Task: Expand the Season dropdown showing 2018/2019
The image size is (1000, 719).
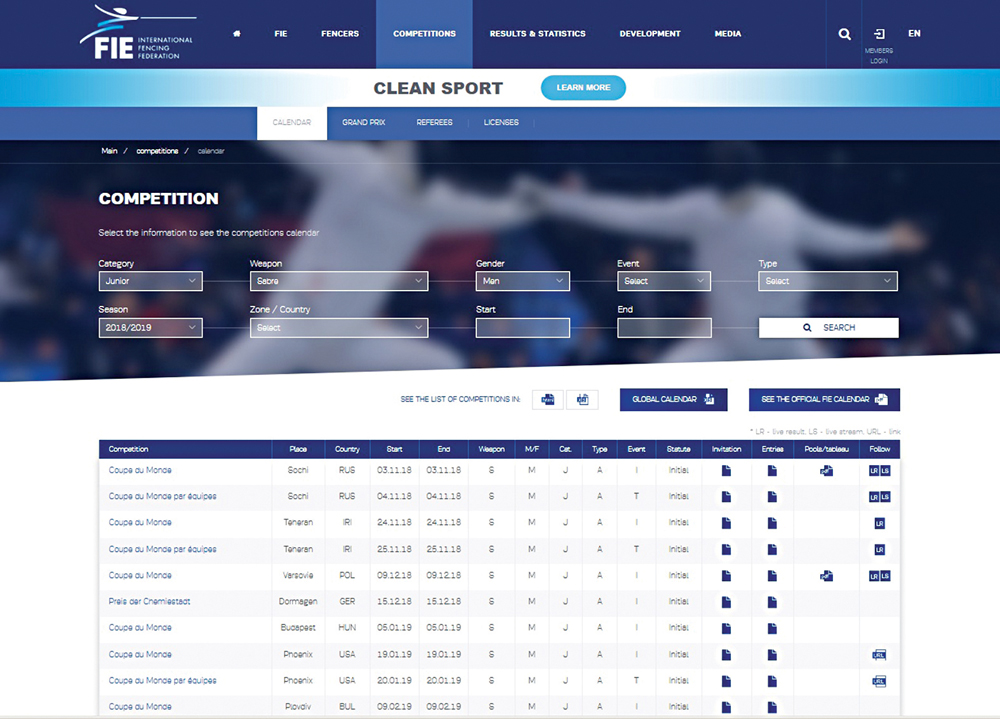Action: point(150,328)
